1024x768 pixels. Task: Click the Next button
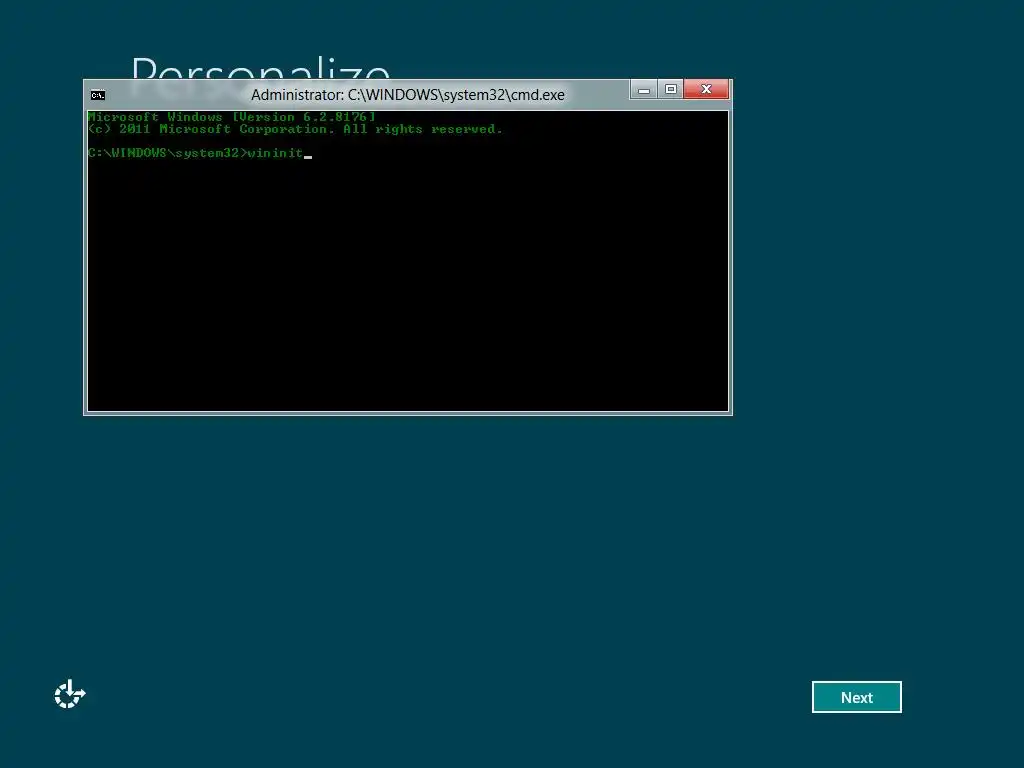(x=856, y=697)
